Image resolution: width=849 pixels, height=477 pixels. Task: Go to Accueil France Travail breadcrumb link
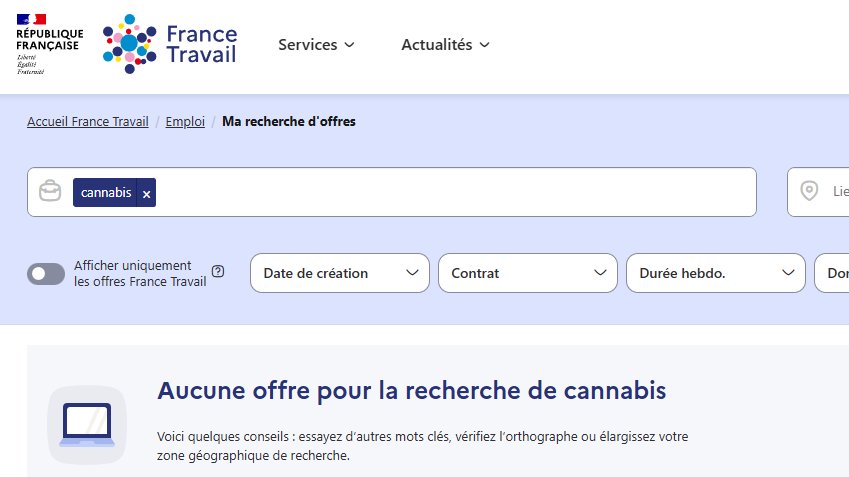coord(88,121)
